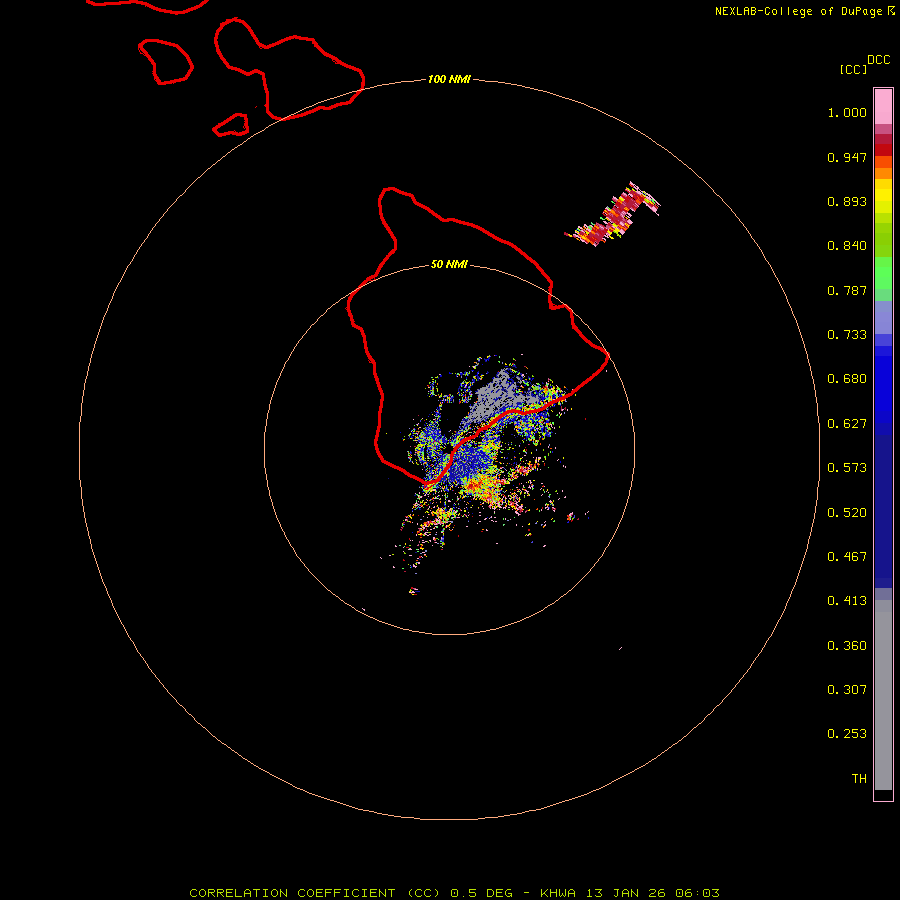This screenshot has height=900, width=900.
Task: Click the 0.627 color scale value
Action: [x=847, y=424]
